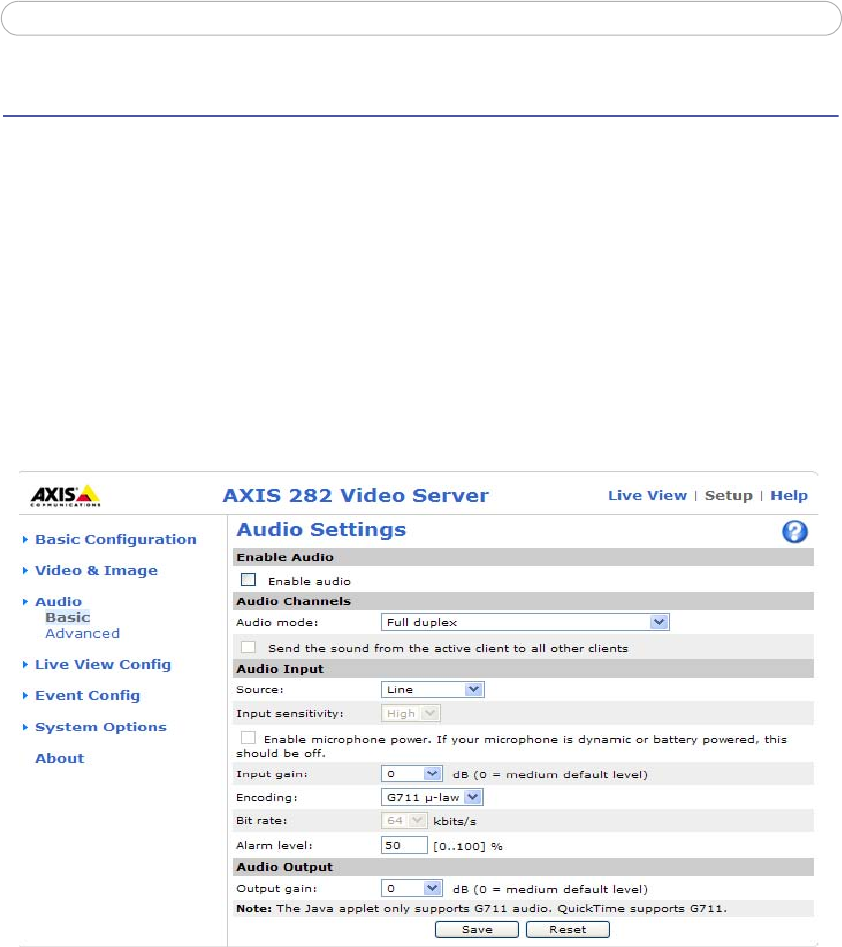Screen dimensions: 842x947
Task: Expand the Basic Configuration menu
Action: point(115,540)
